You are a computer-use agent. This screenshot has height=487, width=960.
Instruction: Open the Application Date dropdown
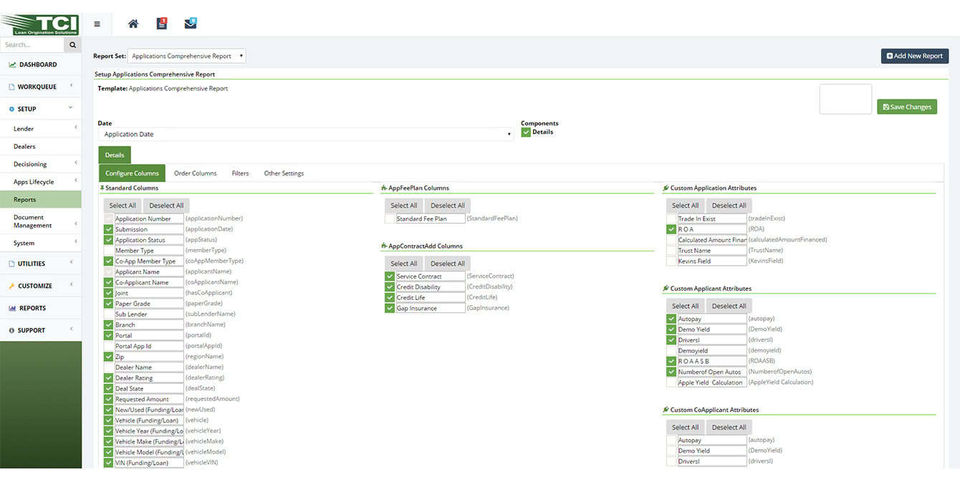point(306,134)
